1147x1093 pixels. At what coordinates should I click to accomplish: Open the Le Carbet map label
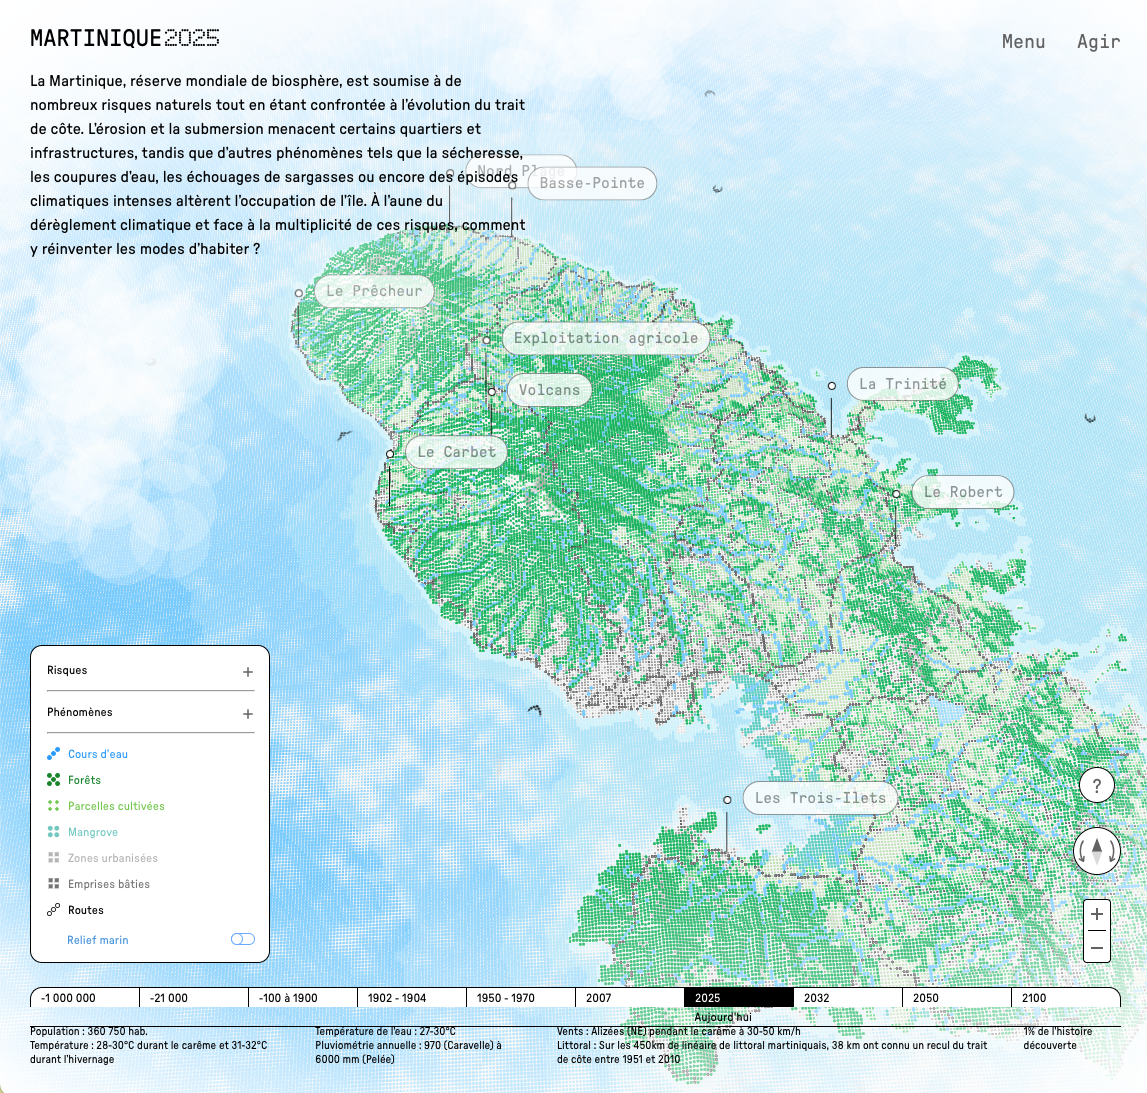456,452
